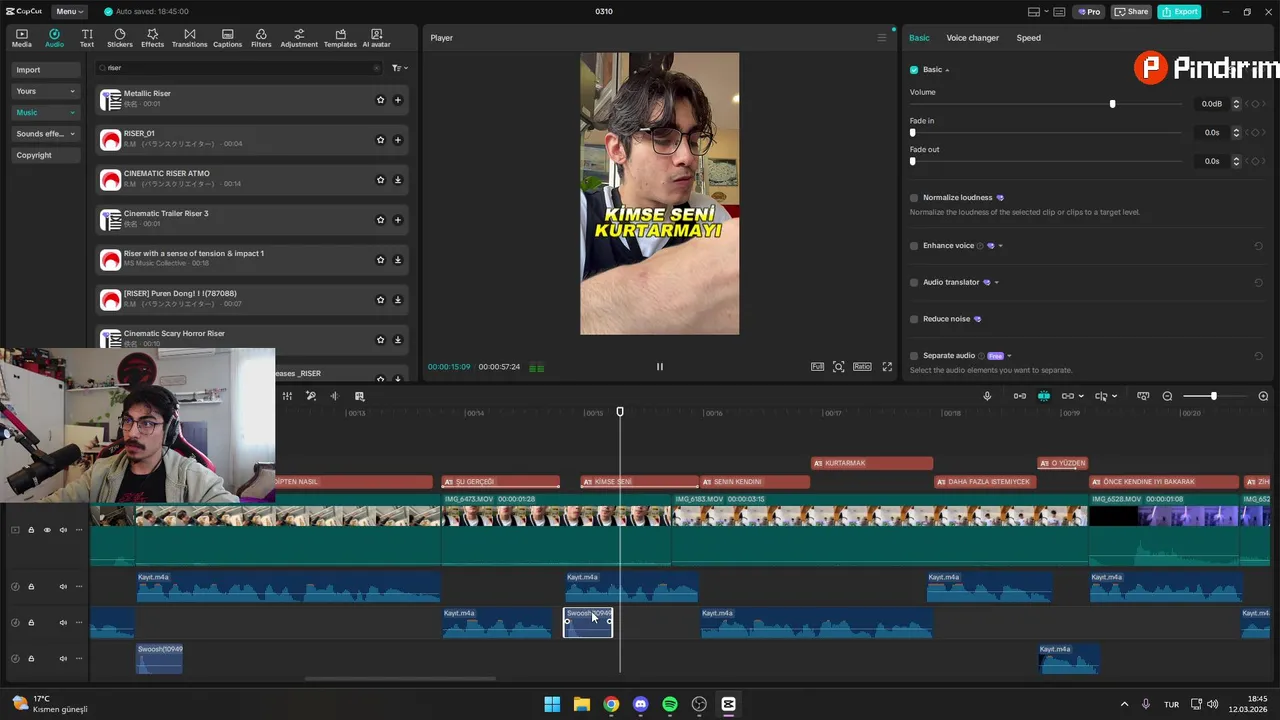This screenshot has height=720, width=1280.
Task: Adjust the timeline zoom slider
Action: click(1213, 396)
